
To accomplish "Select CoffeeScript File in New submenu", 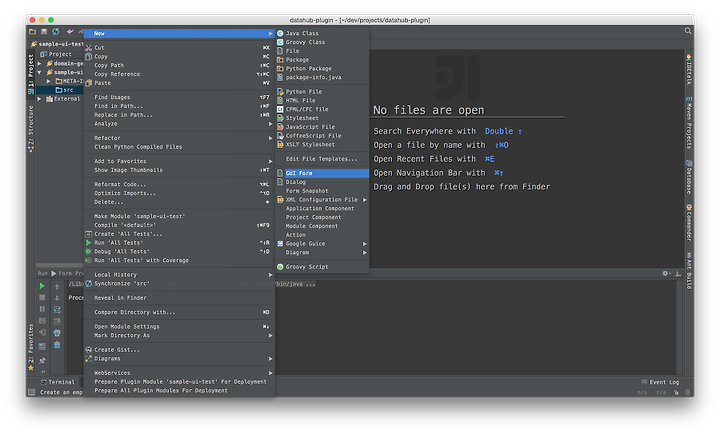I will (x=322, y=135).
